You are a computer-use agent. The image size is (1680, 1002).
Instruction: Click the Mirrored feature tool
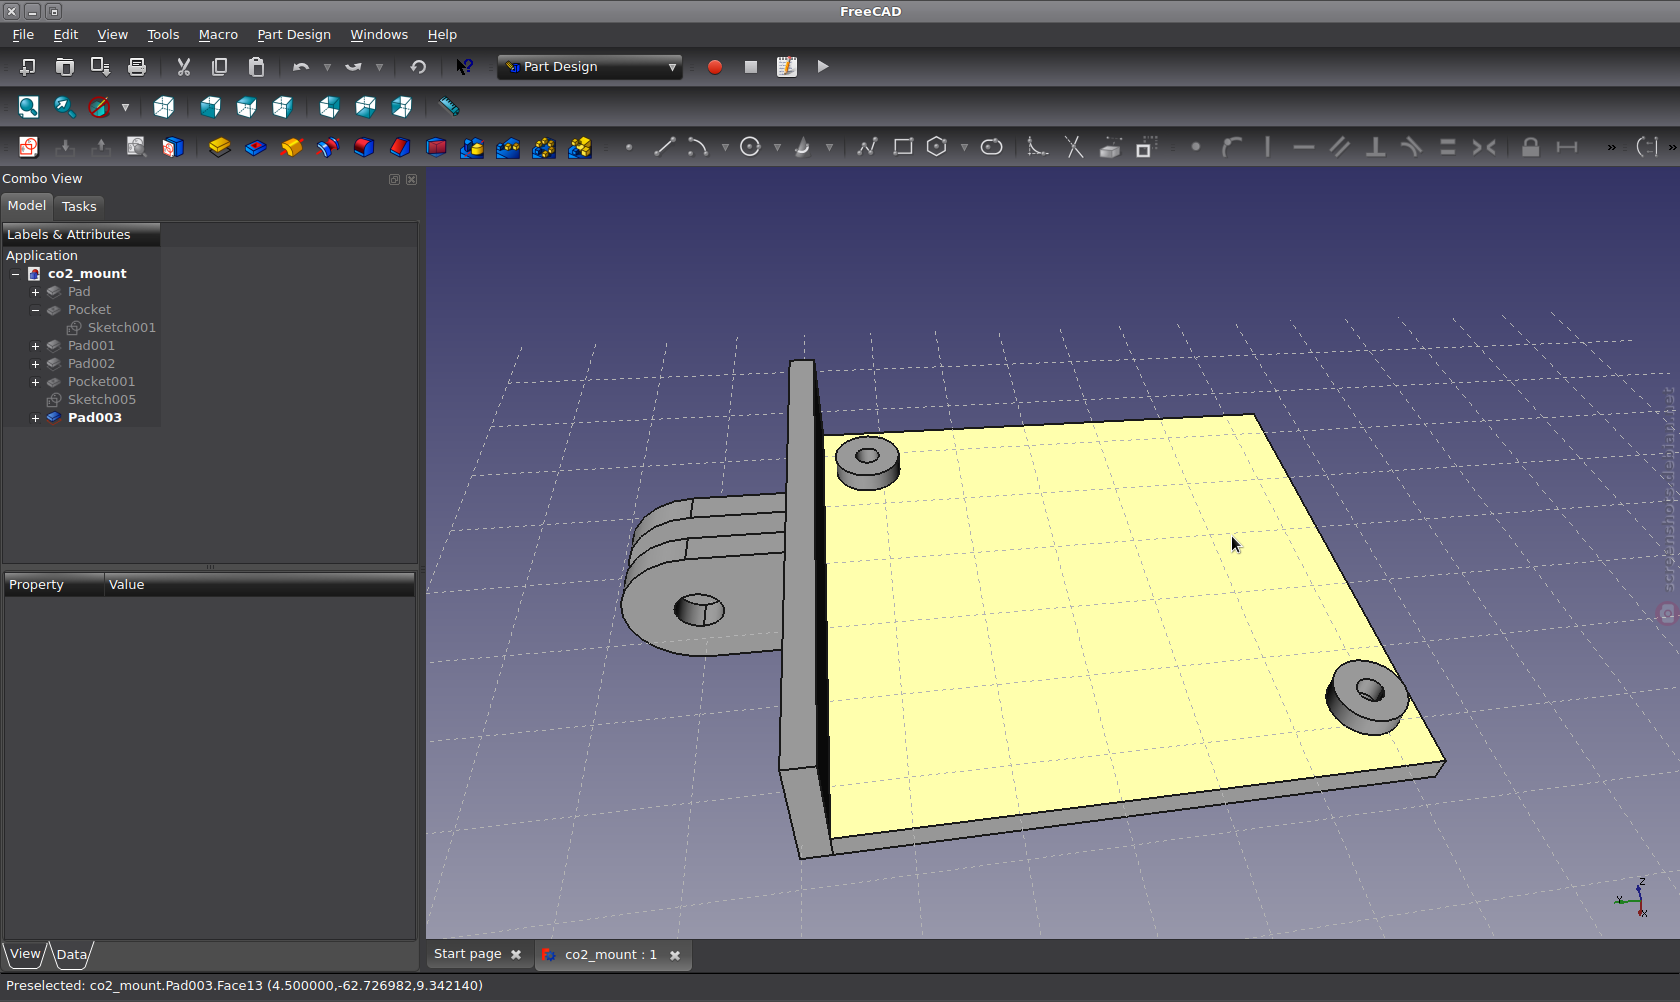point(472,147)
